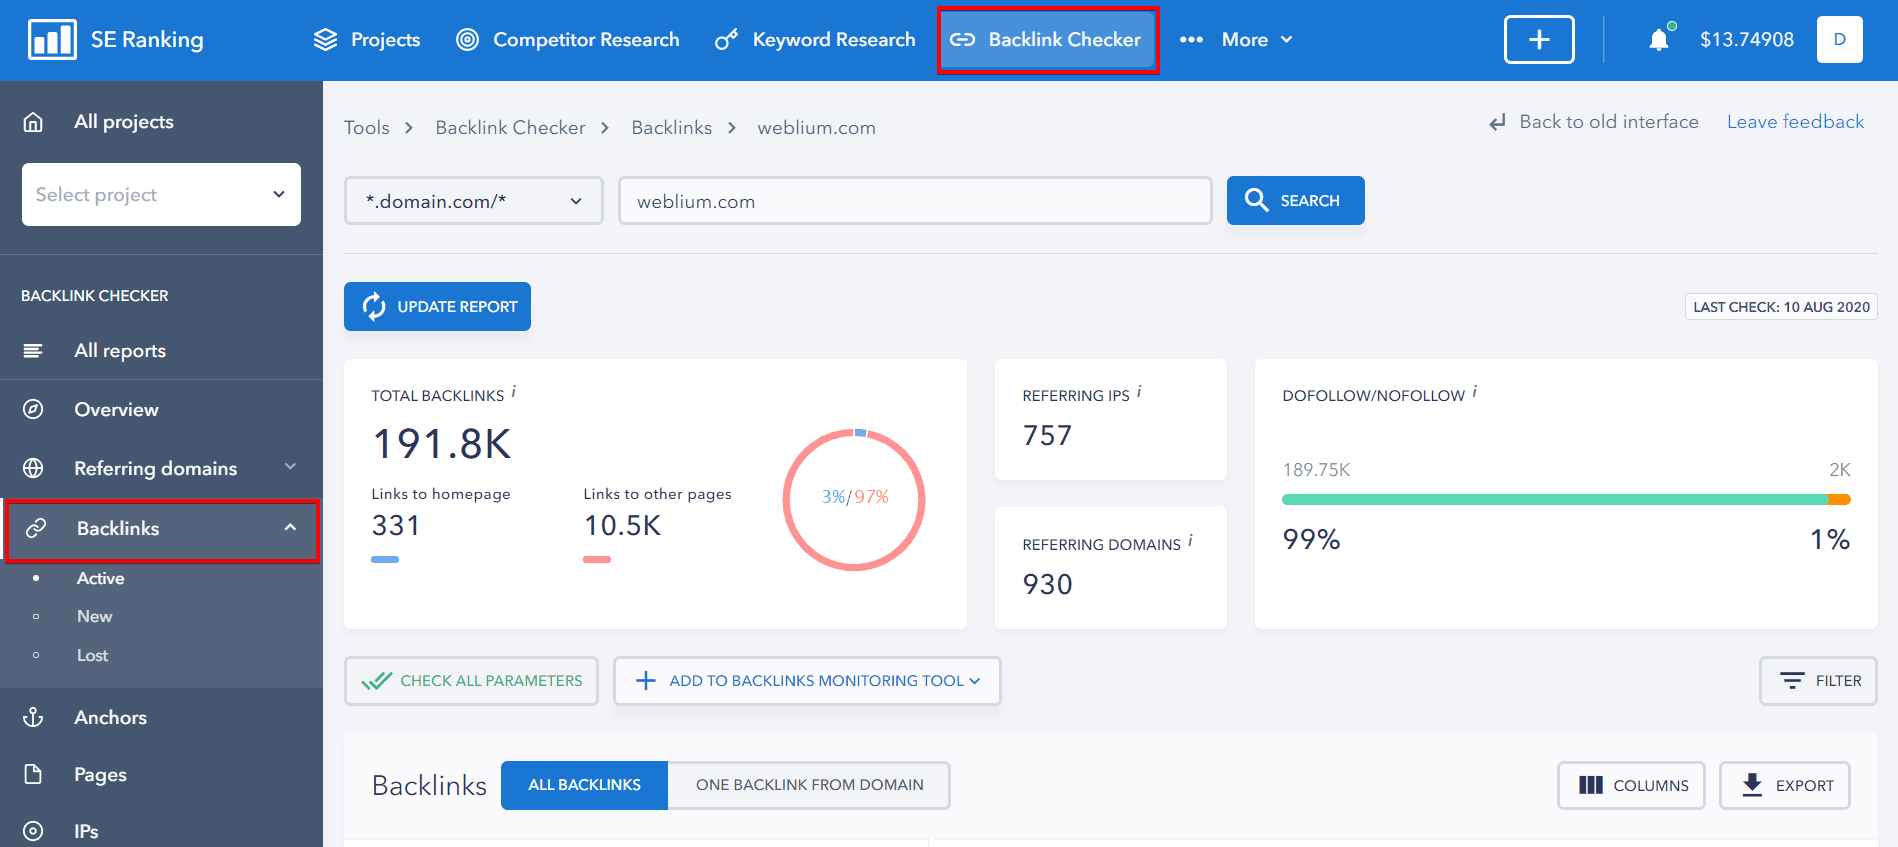Click the Anchors anchor icon
This screenshot has height=847, width=1898.
click(33, 717)
